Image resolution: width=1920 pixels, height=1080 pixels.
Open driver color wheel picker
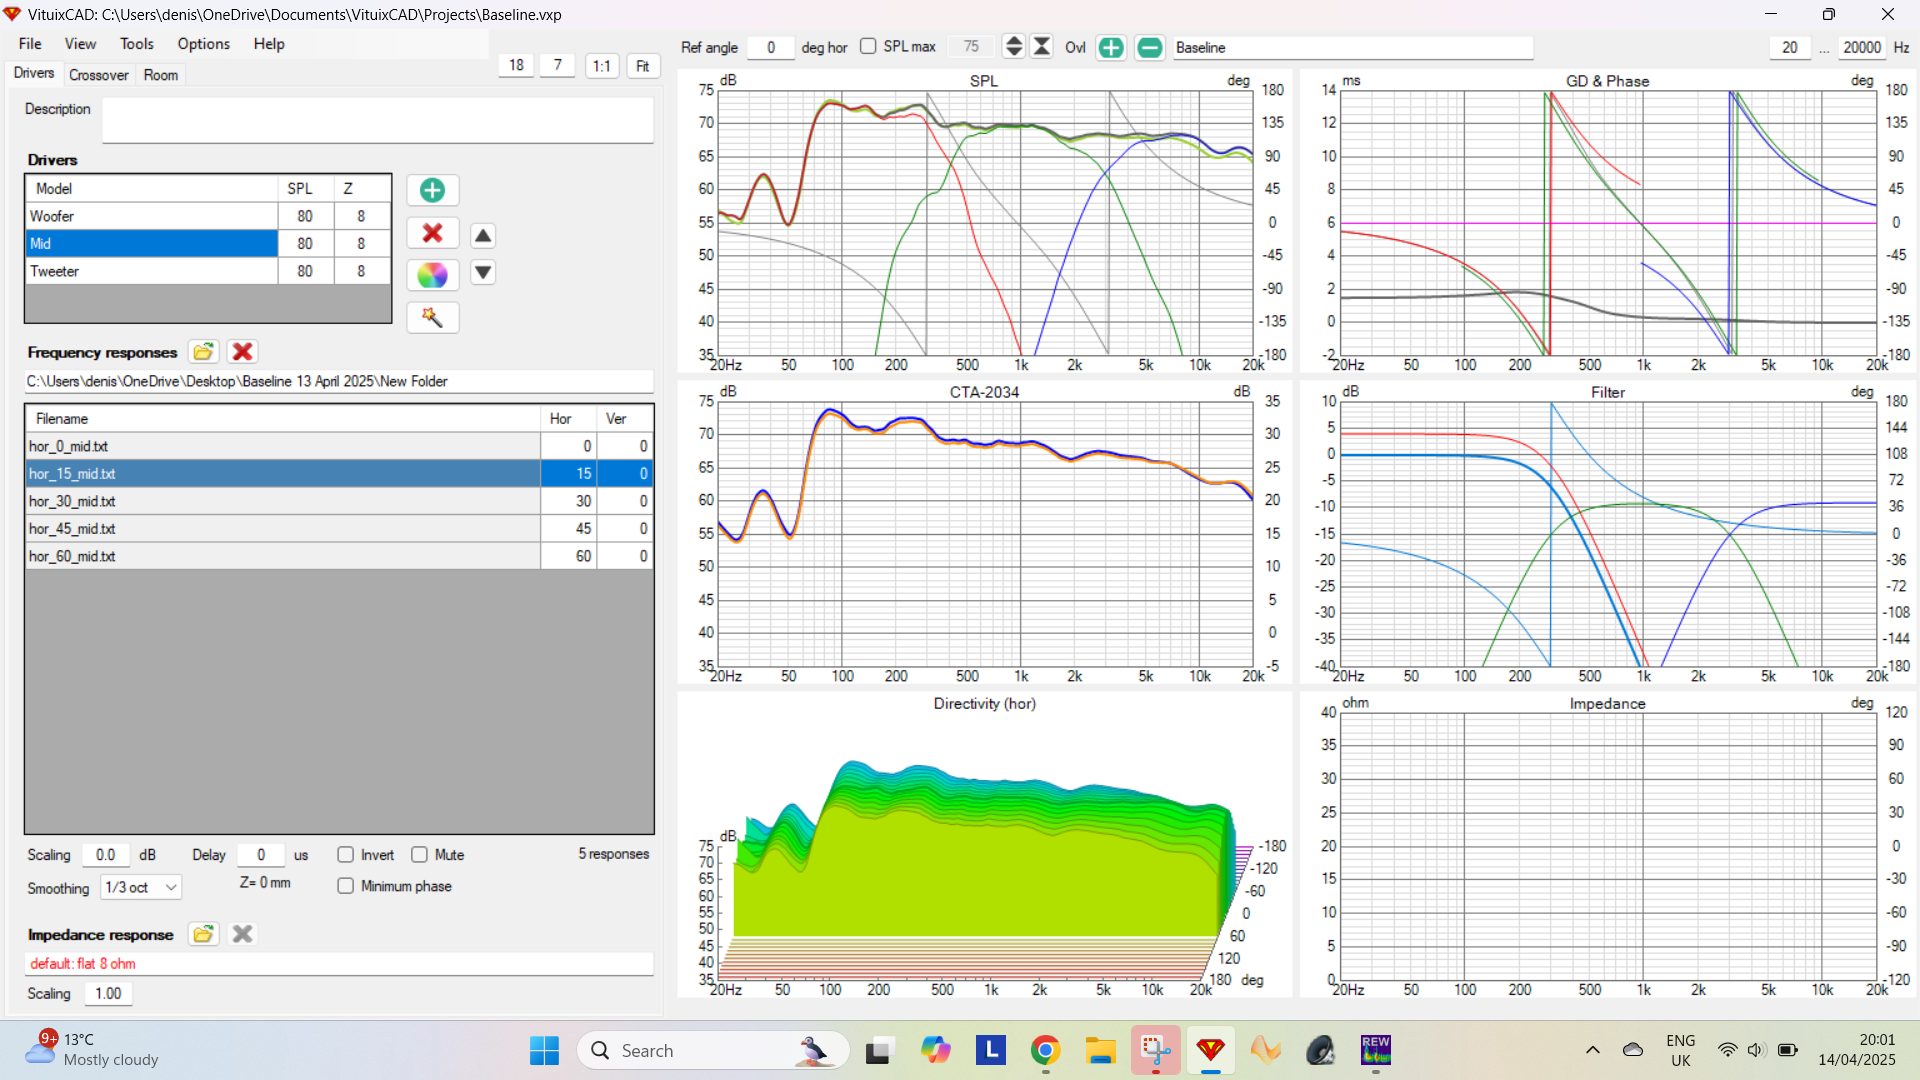point(432,275)
